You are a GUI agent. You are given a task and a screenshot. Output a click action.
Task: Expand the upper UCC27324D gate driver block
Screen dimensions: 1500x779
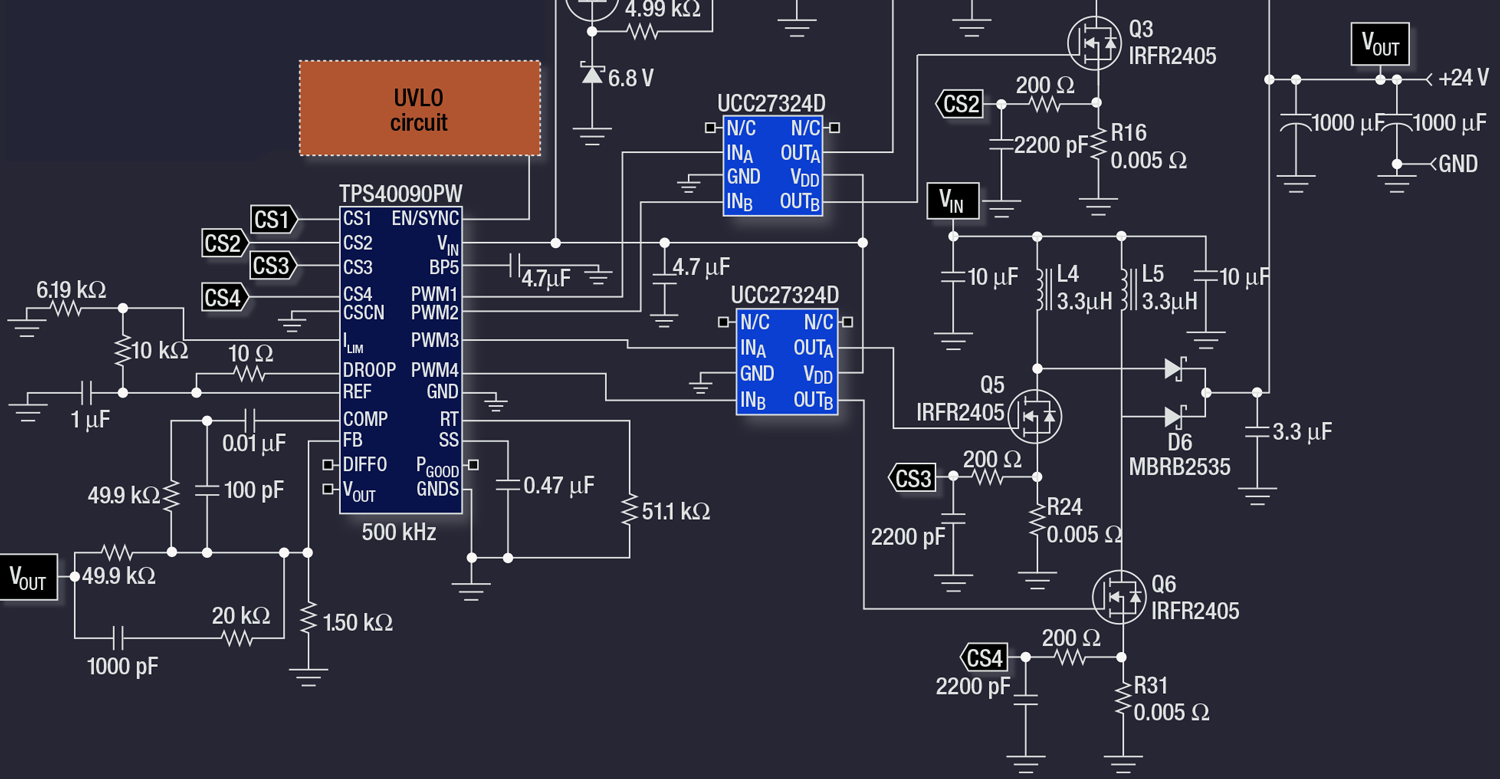pyautogui.click(x=775, y=165)
